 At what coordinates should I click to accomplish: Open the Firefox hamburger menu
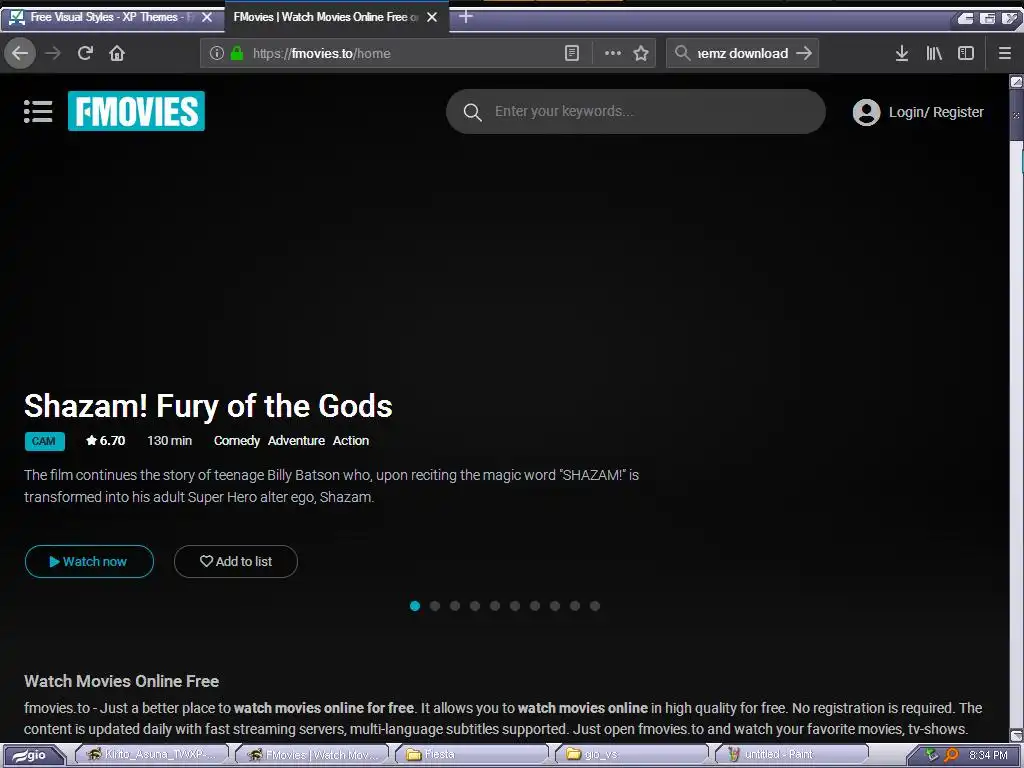point(1005,54)
